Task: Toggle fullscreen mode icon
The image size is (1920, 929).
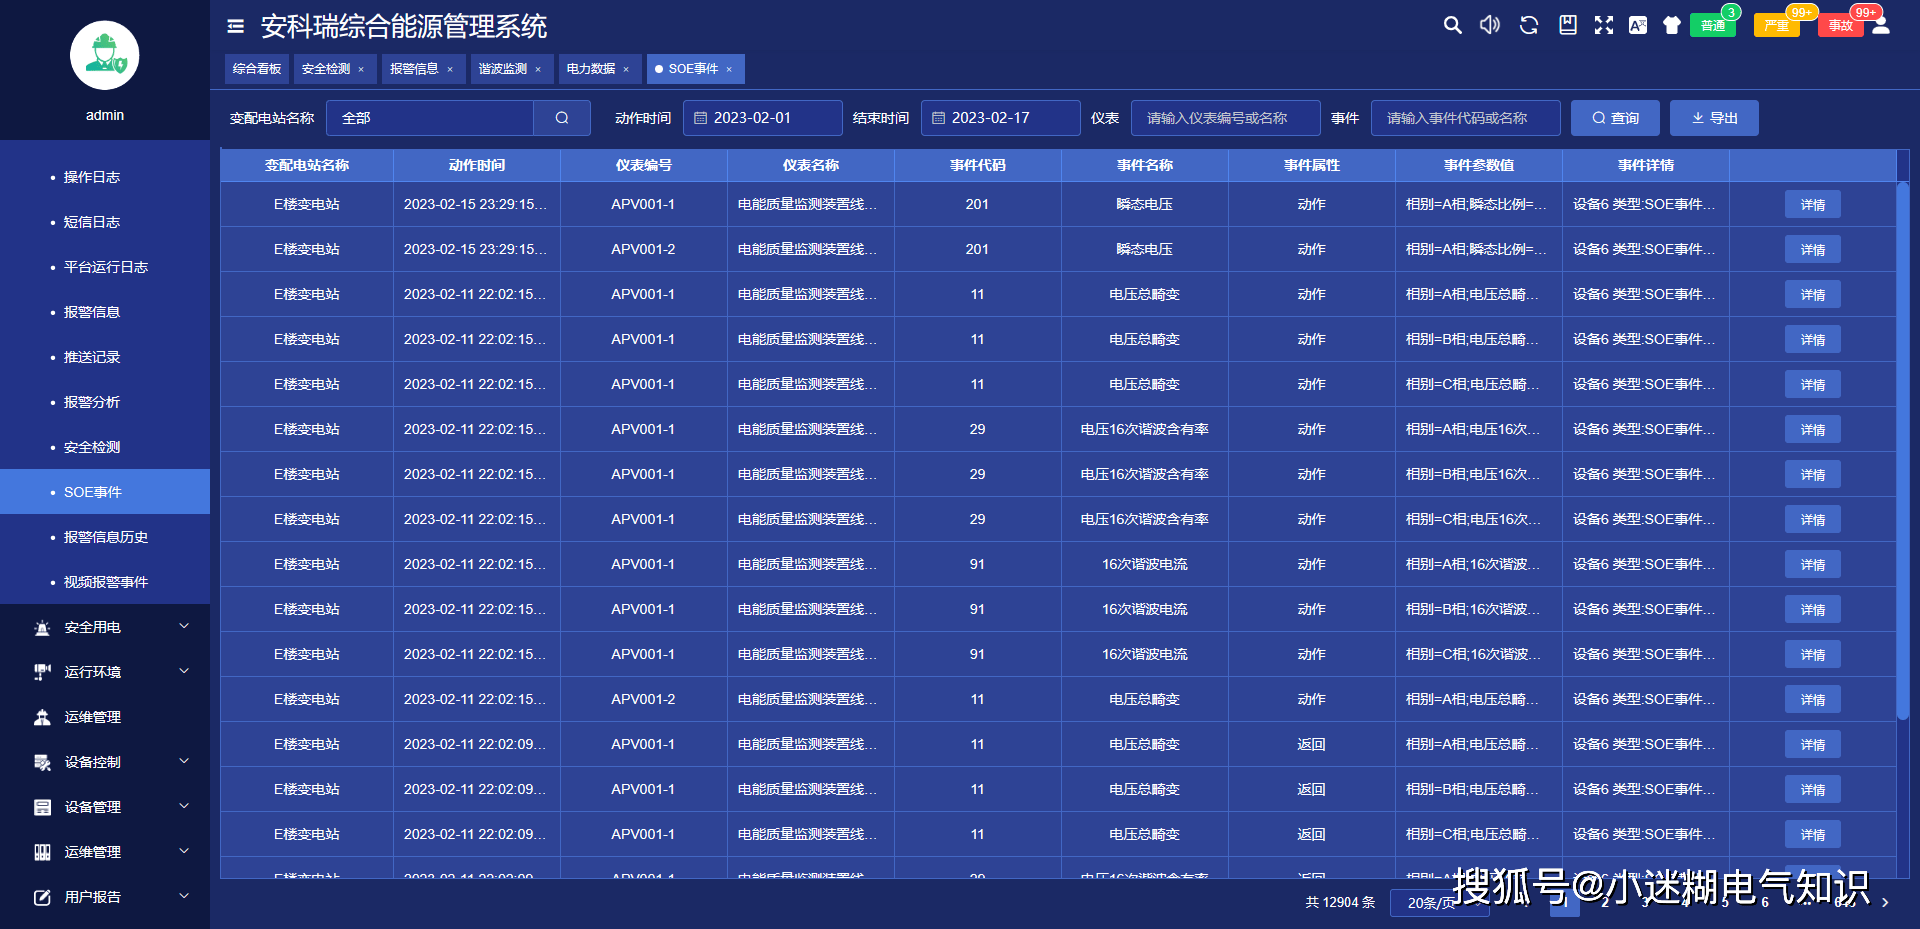Action: (x=1604, y=25)
